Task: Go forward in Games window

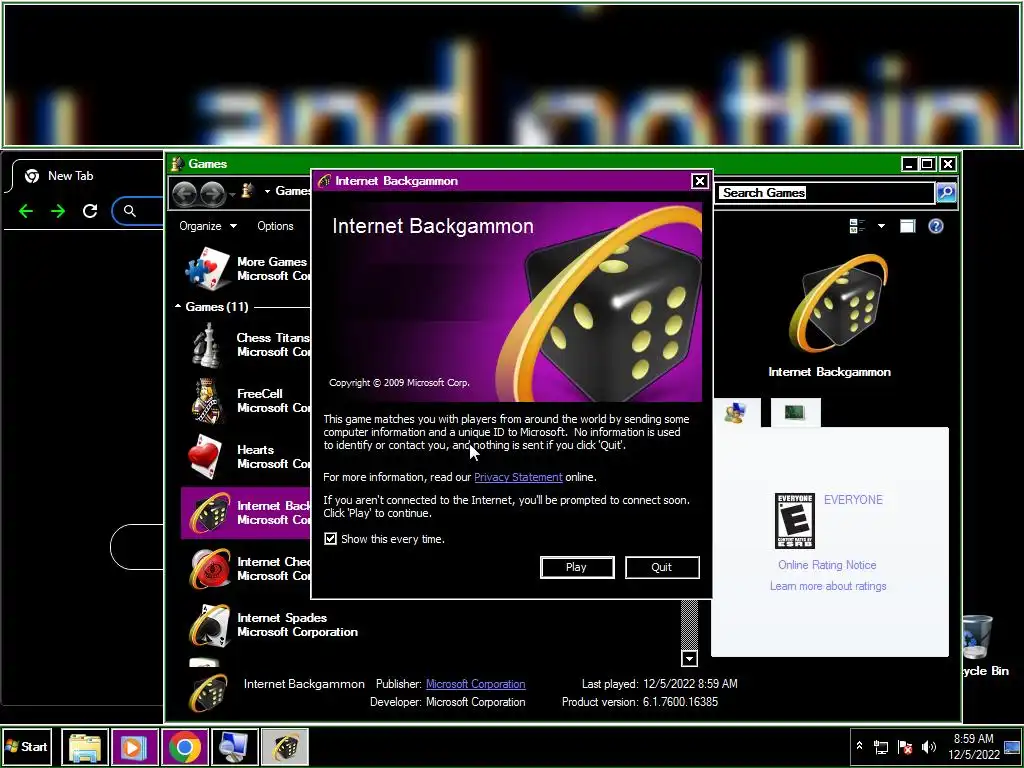Action: (212, 193)
